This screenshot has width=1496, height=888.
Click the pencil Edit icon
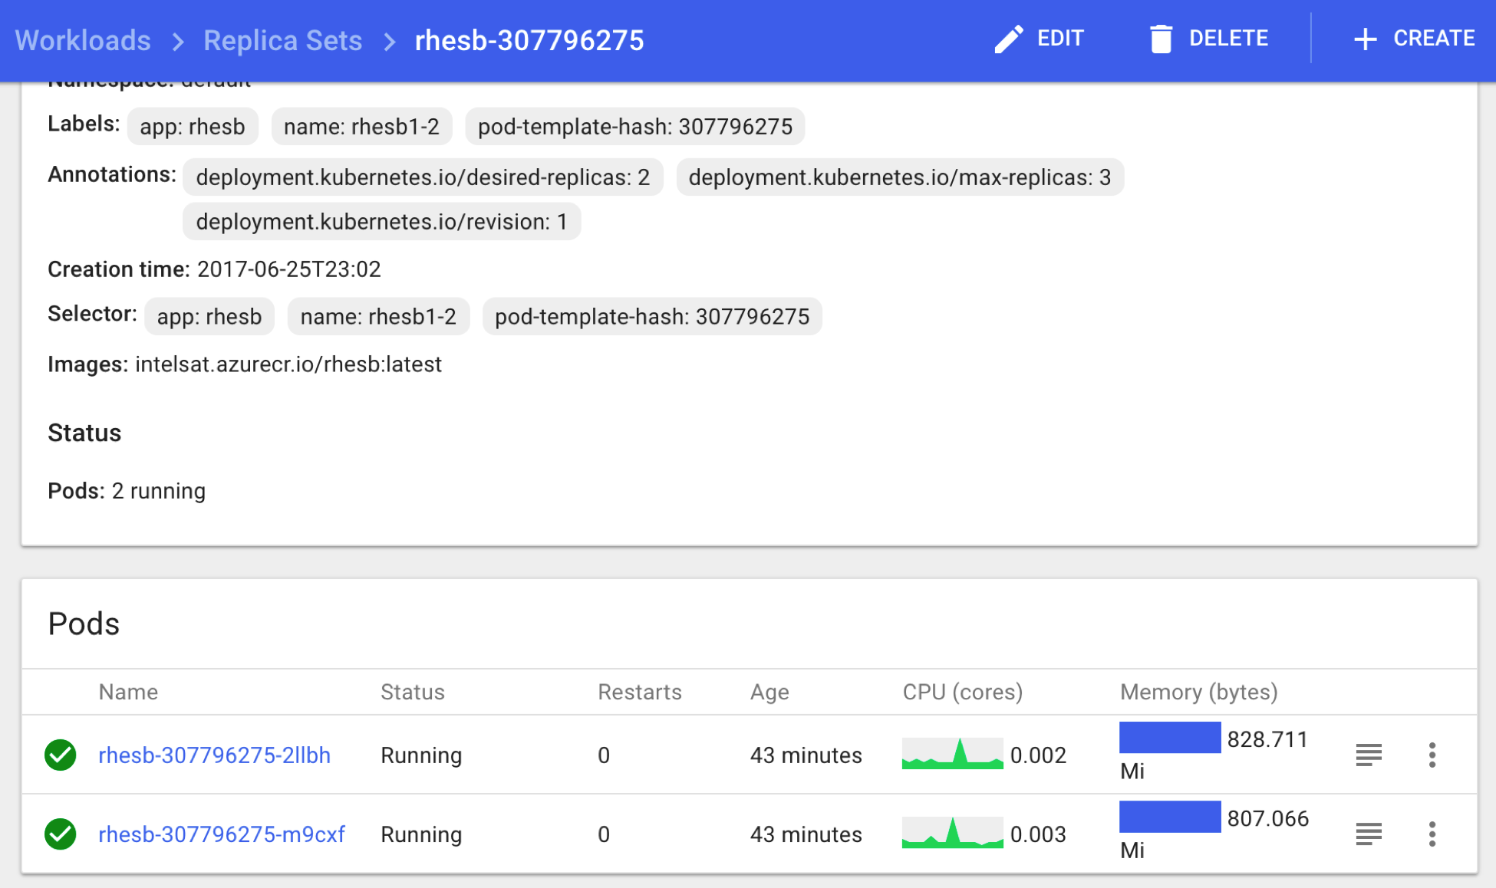pos(1008,39)
